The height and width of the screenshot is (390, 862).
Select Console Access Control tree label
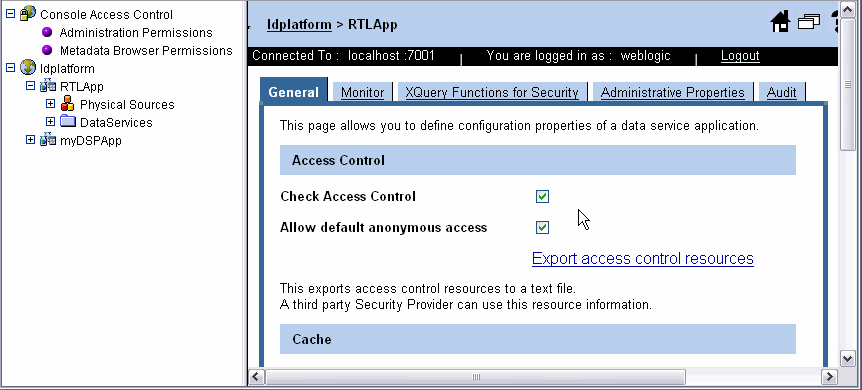[x=106, y=14]
